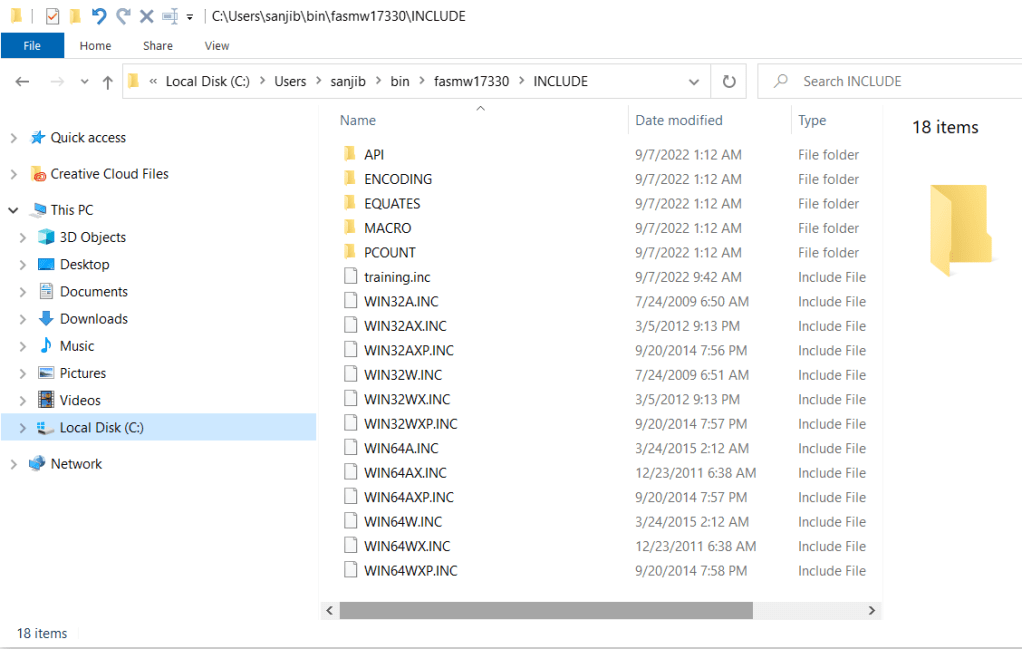Collapse the This PC tree node
This screenshot has width=1022, height=649.
click(13, 210)
